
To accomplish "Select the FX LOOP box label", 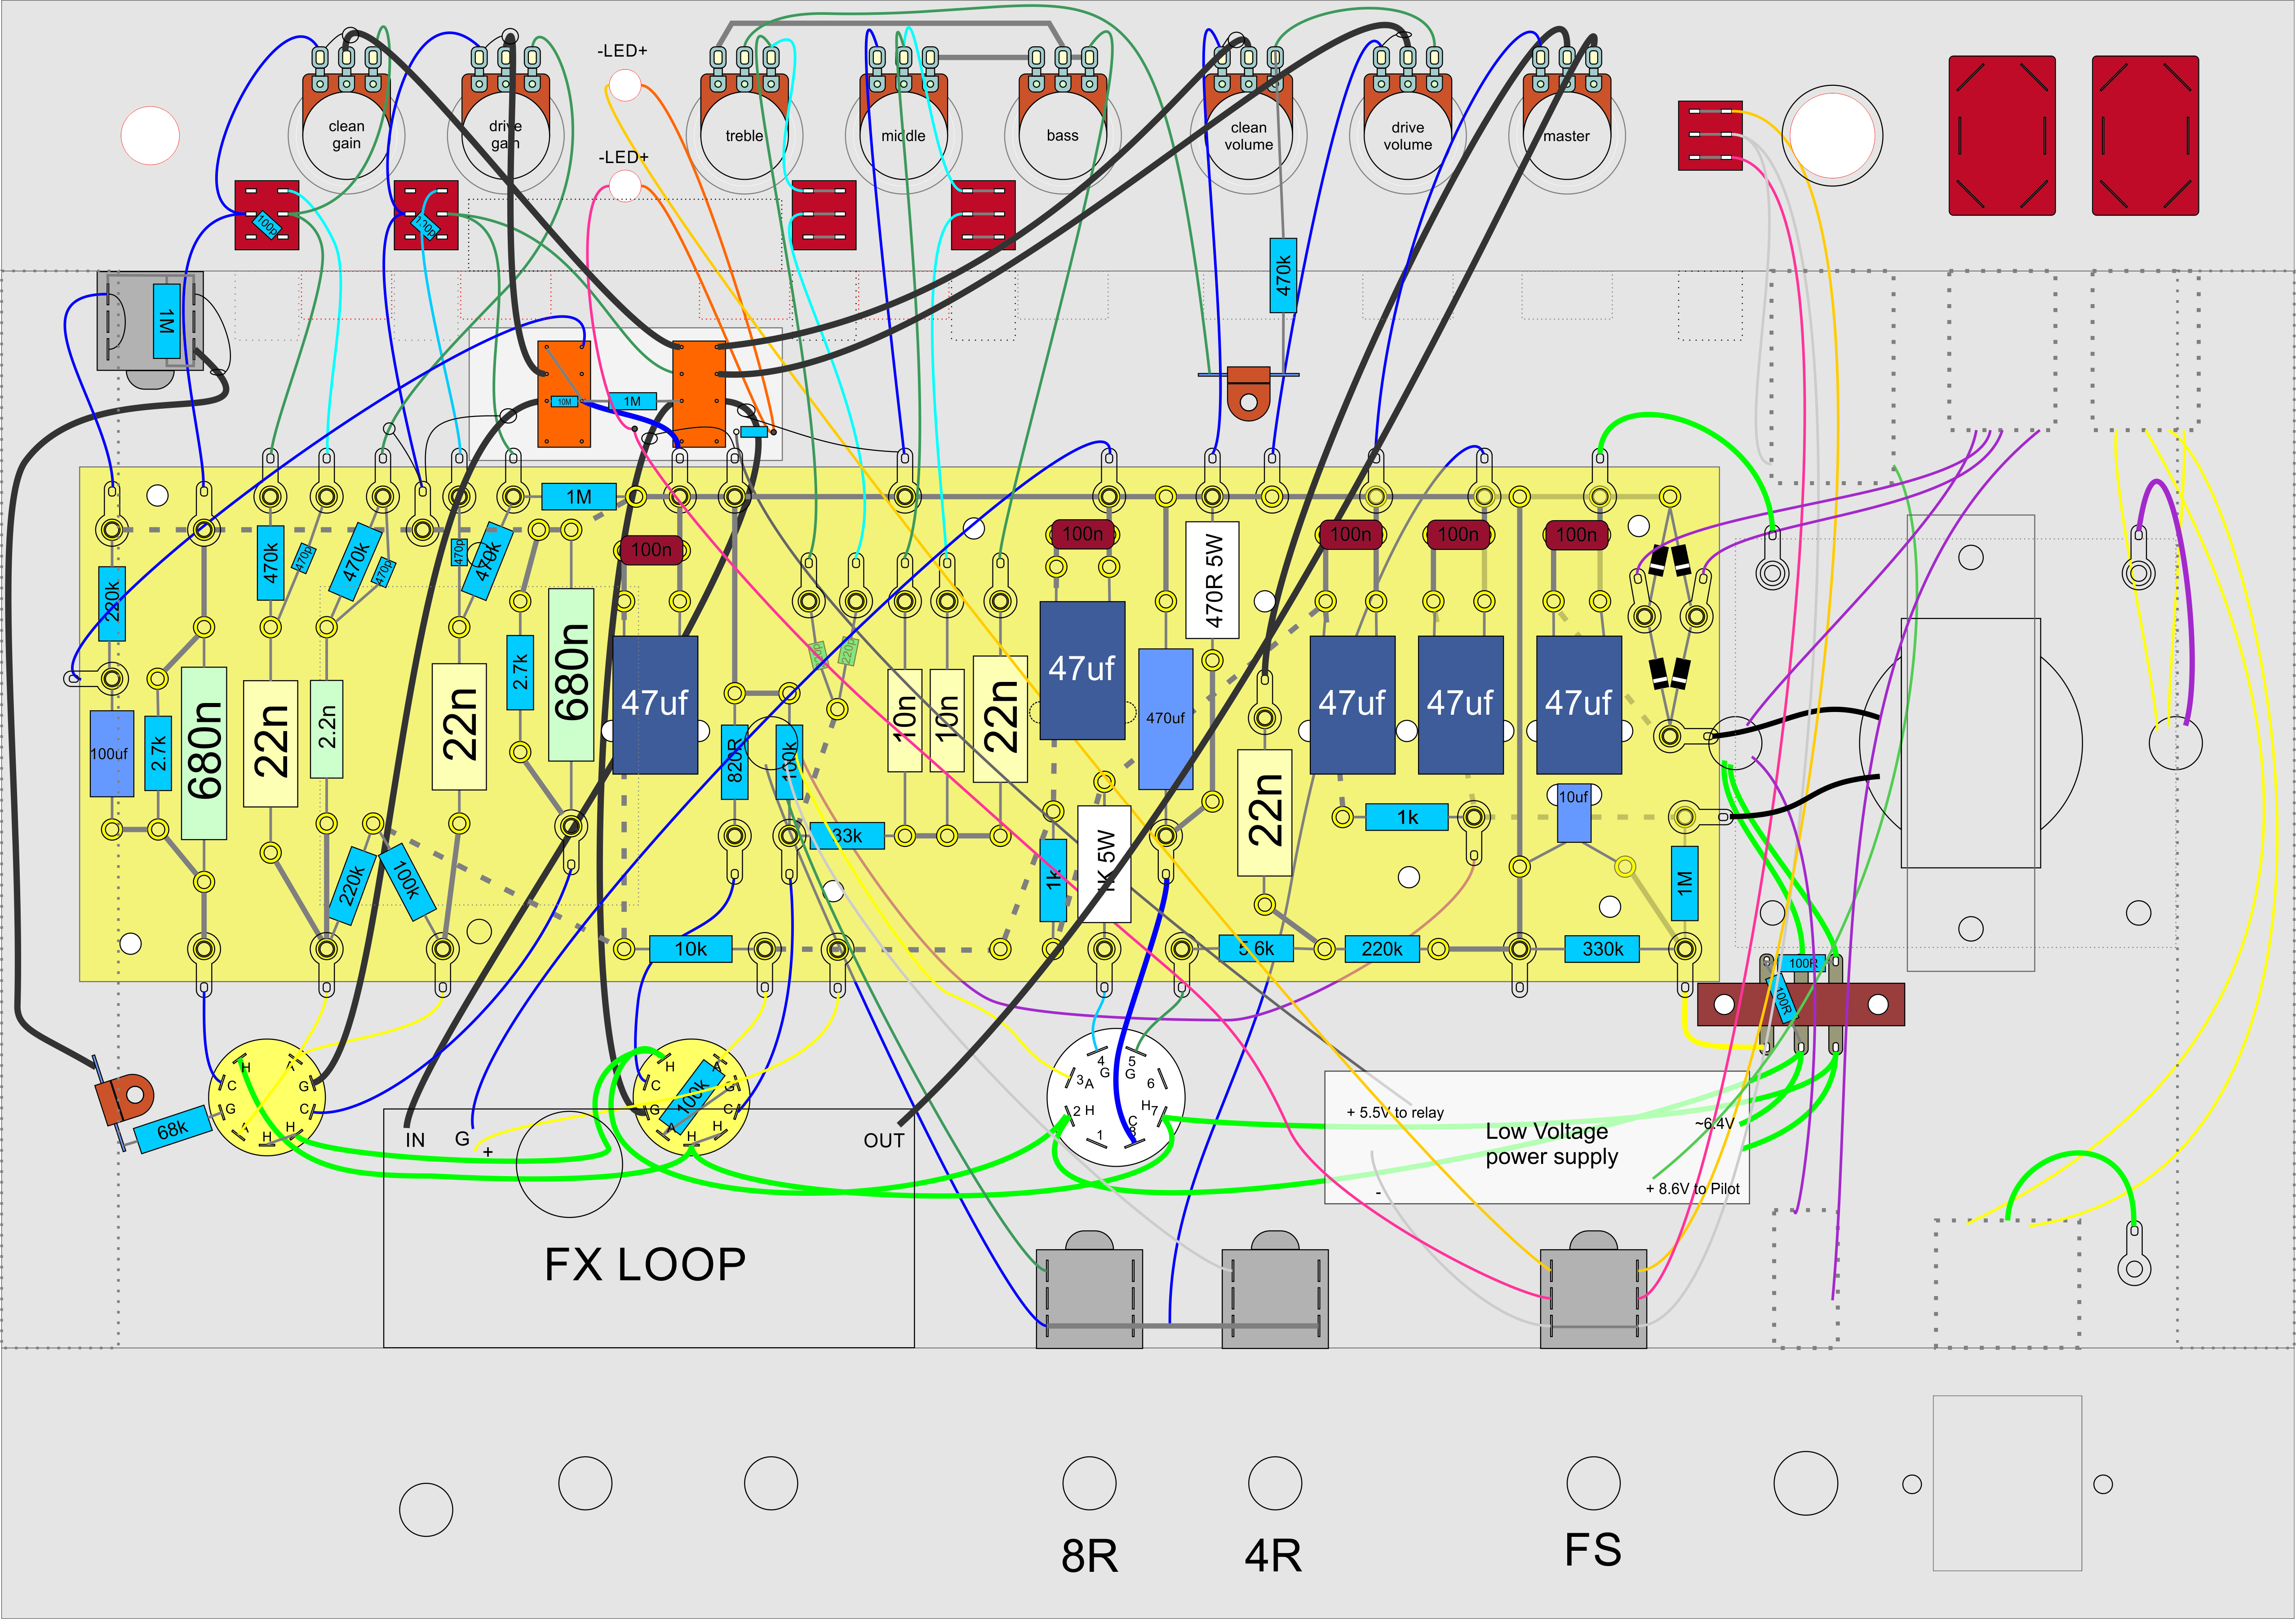I will tap(645, 1264).
